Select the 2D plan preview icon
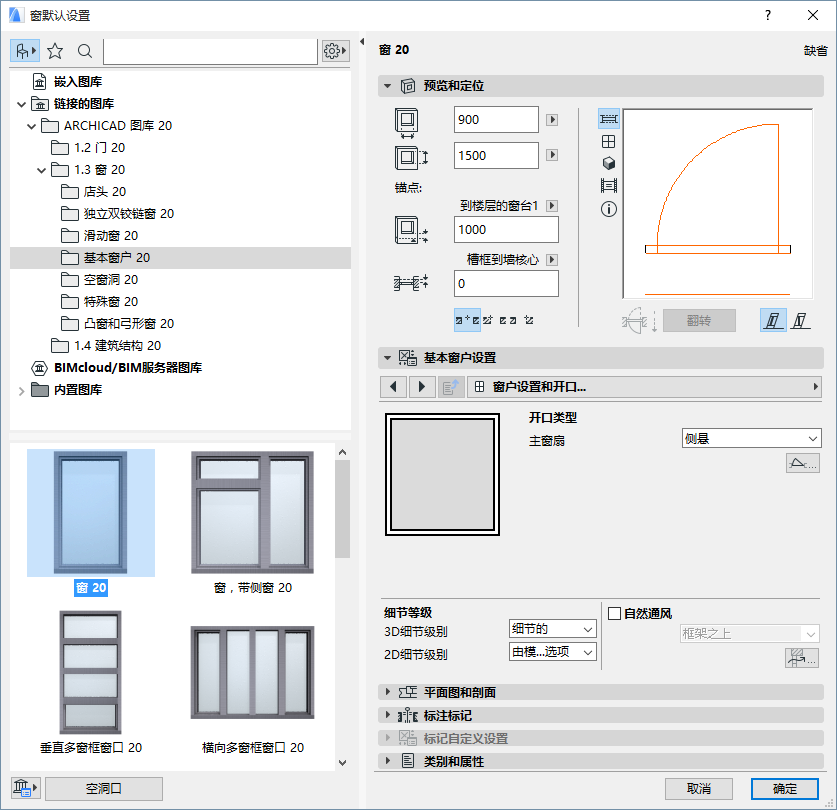837x810 pixels. [x=608, y=118]
